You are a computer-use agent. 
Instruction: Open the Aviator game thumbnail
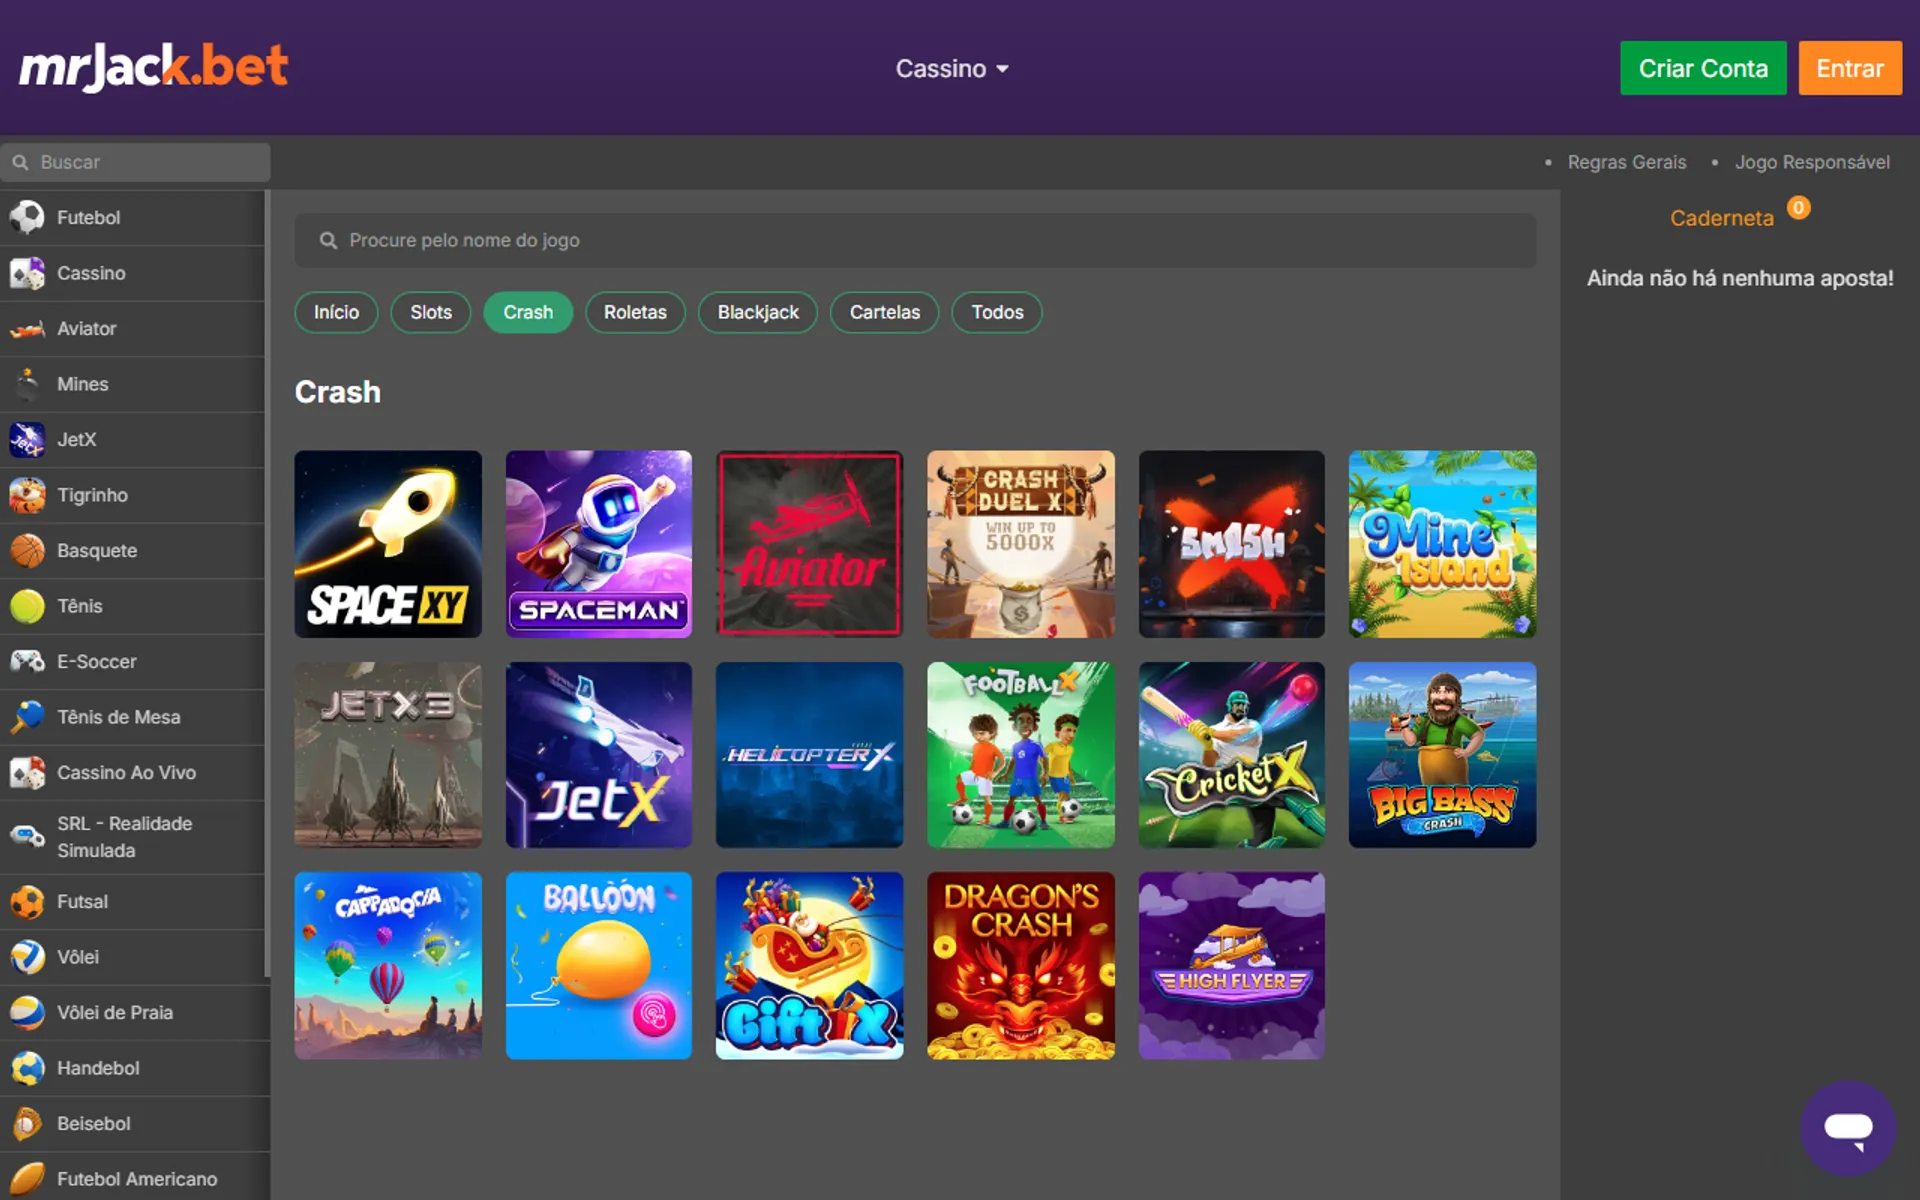pos(810,544)
